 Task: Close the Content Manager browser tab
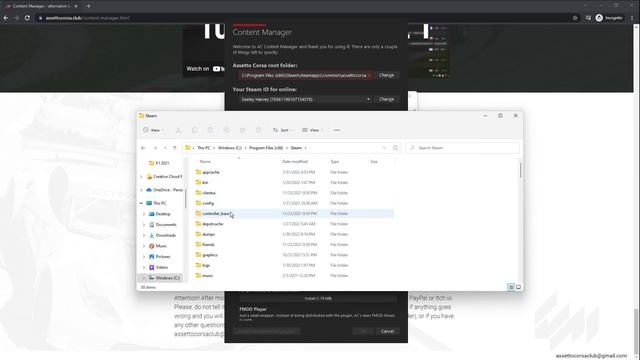pos(76,6)
